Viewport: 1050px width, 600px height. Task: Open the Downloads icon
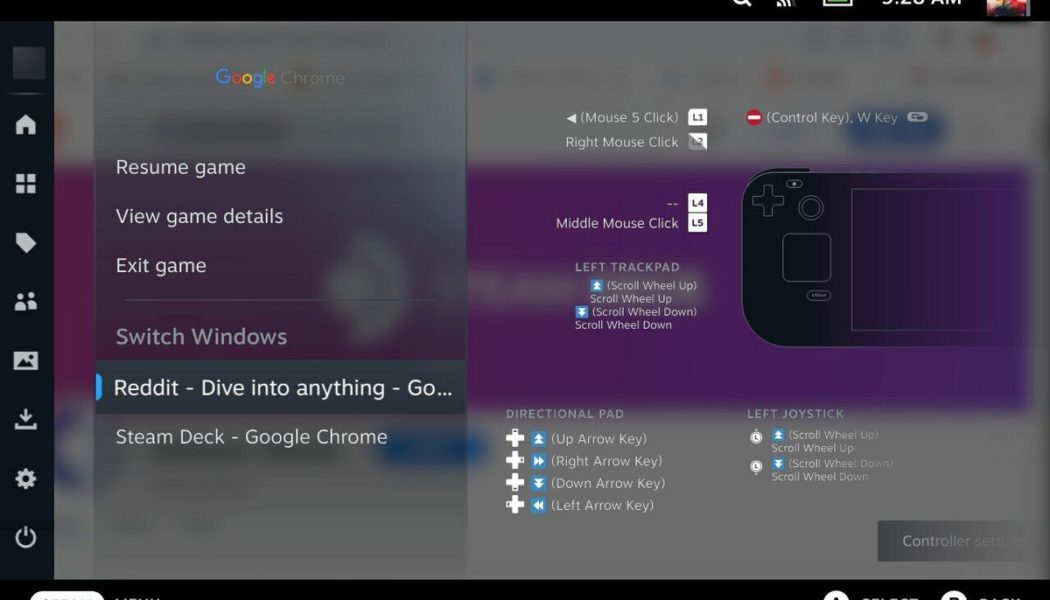pos(26,420)
